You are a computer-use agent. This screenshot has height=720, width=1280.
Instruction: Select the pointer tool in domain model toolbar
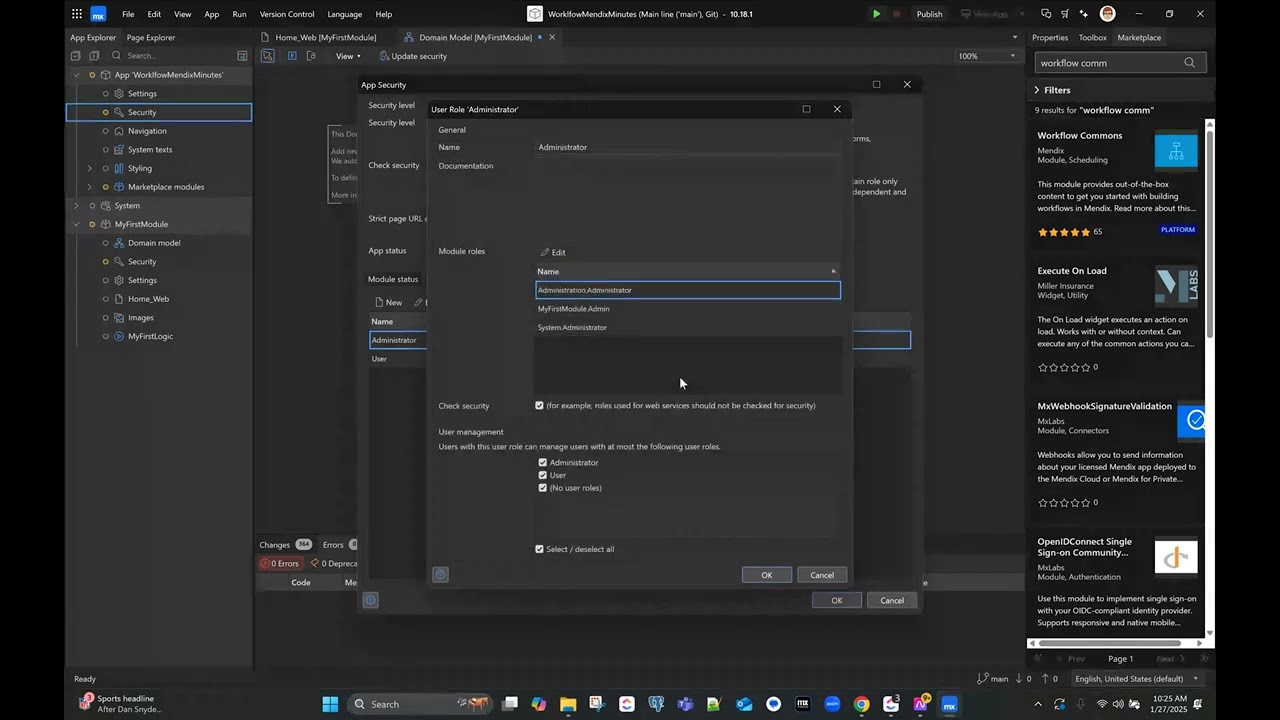[268, 56]
